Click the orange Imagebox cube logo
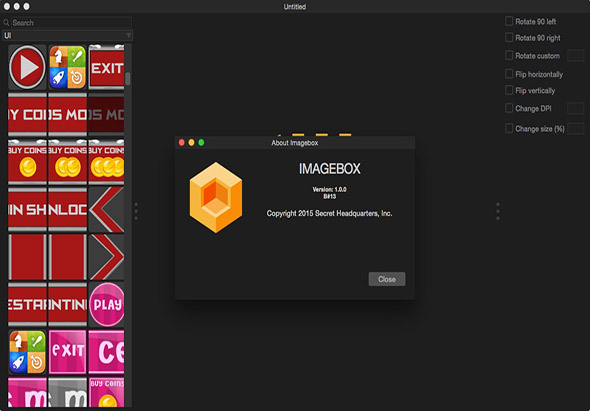 tap(216, 198)
